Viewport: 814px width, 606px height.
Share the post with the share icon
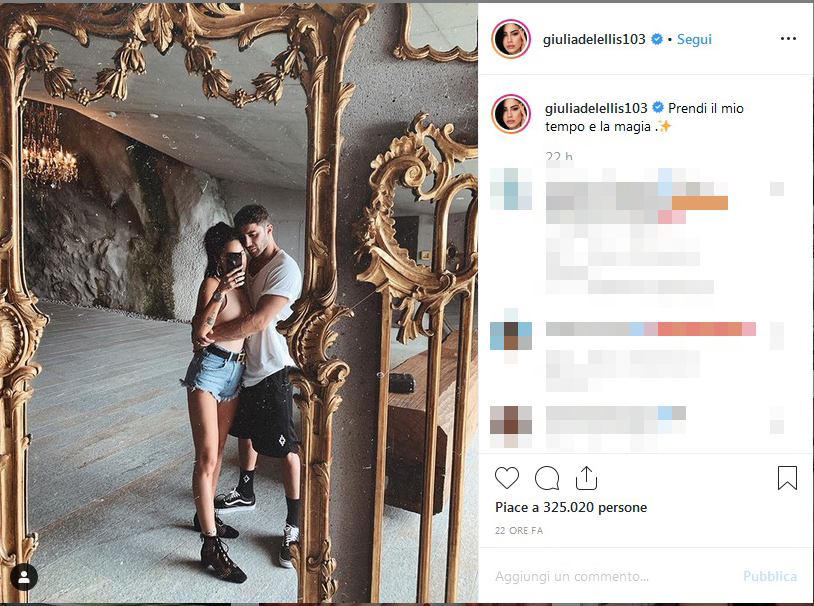pyautogui.click(x=586, y=478)
